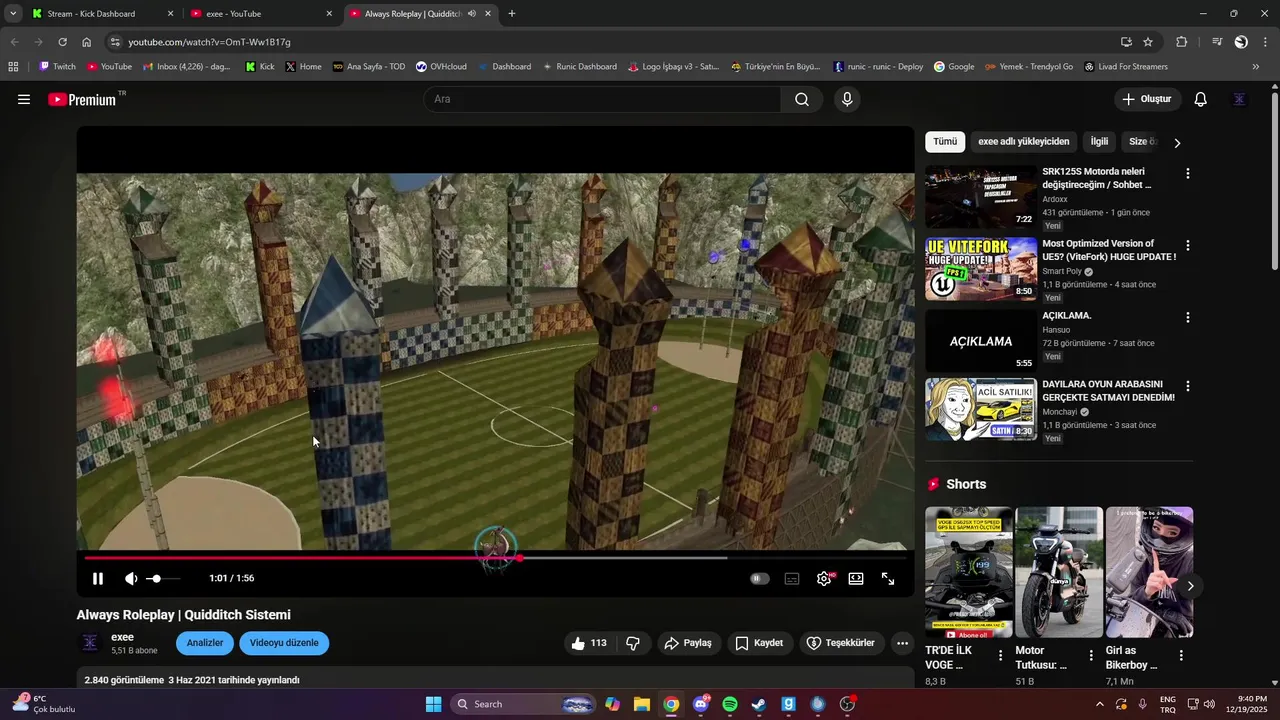Open options for Girl as Bikerboy short

(x=1181, y=656)
